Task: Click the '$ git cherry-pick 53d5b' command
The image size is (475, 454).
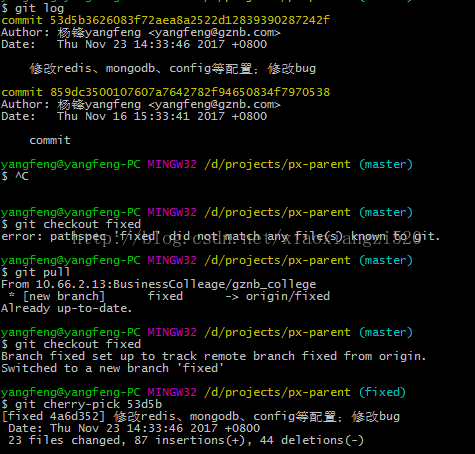Action: click(x=82, y=404)
